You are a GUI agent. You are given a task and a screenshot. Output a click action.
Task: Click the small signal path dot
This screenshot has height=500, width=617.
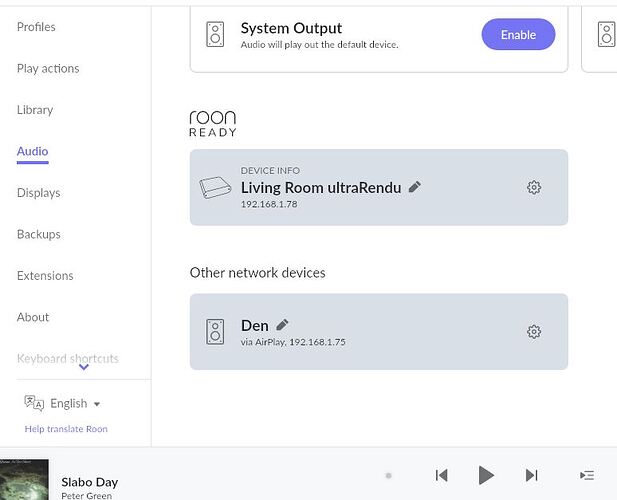pyautogui.click(x=388, y=476)
